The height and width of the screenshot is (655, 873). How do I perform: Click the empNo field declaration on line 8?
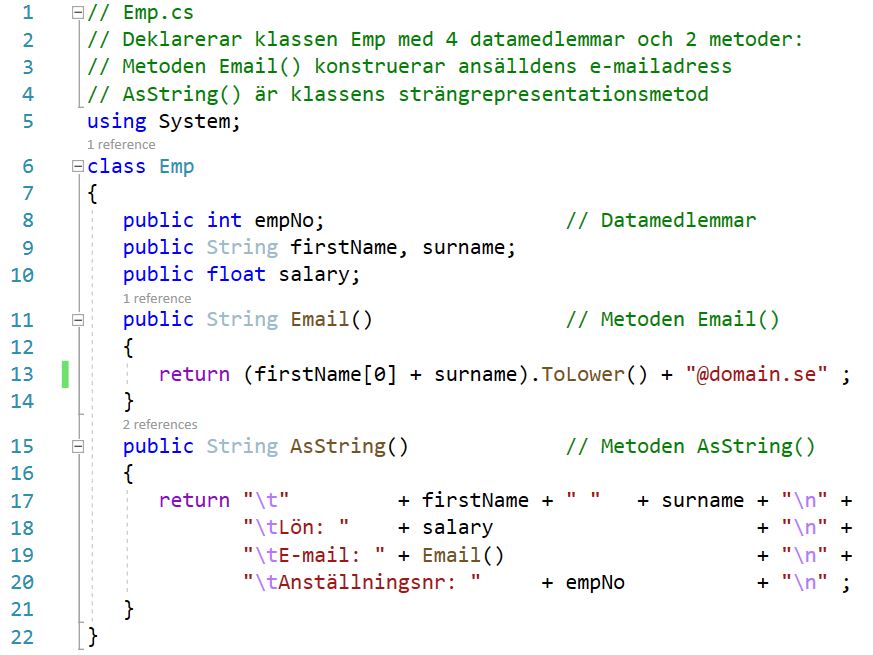pos(290,221)
